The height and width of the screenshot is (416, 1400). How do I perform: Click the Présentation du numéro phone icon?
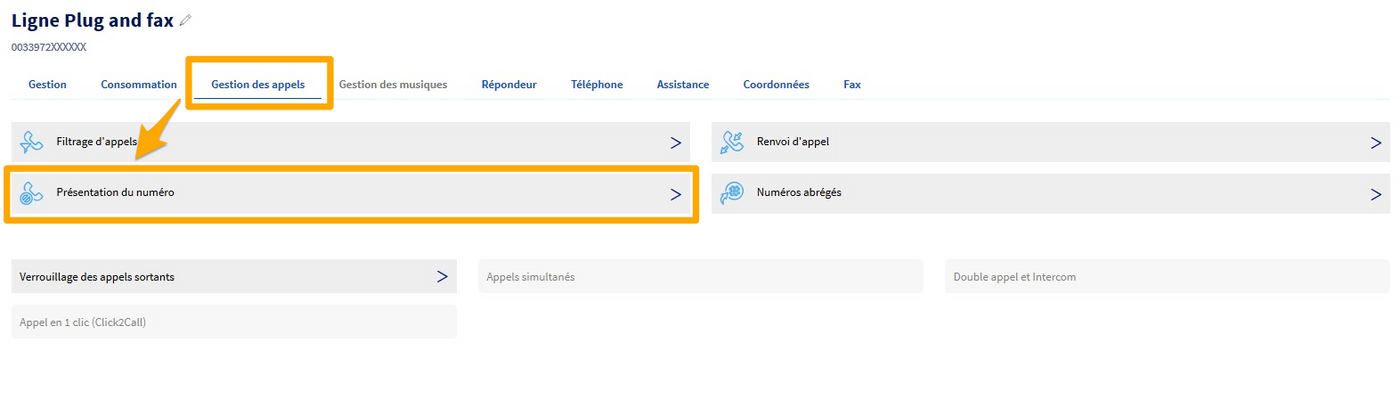click(x=32, y=193)
